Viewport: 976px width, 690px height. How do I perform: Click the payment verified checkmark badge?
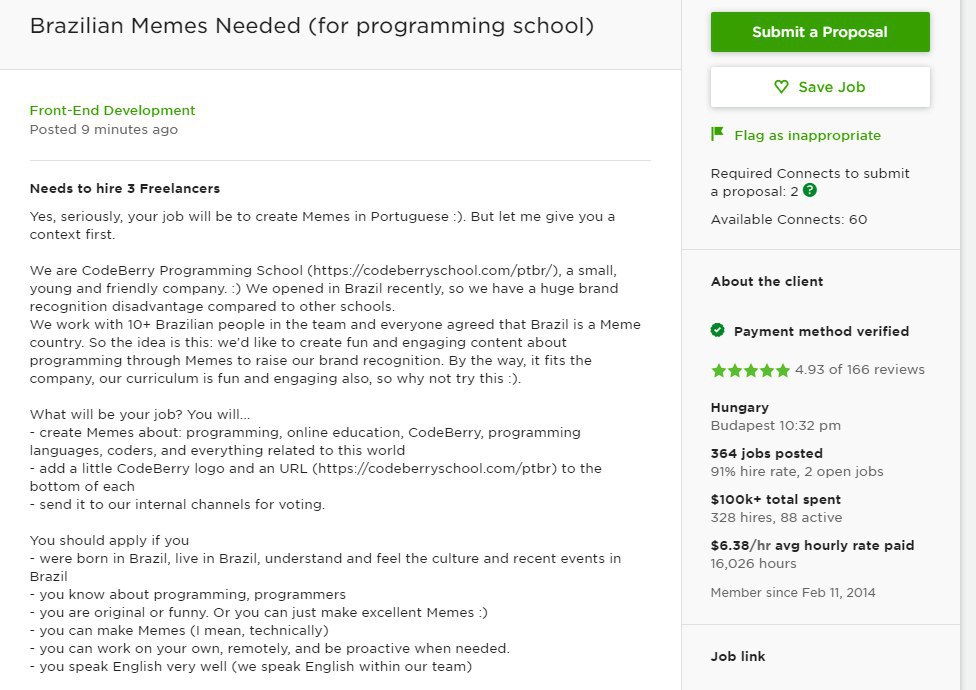pos(718,330)
